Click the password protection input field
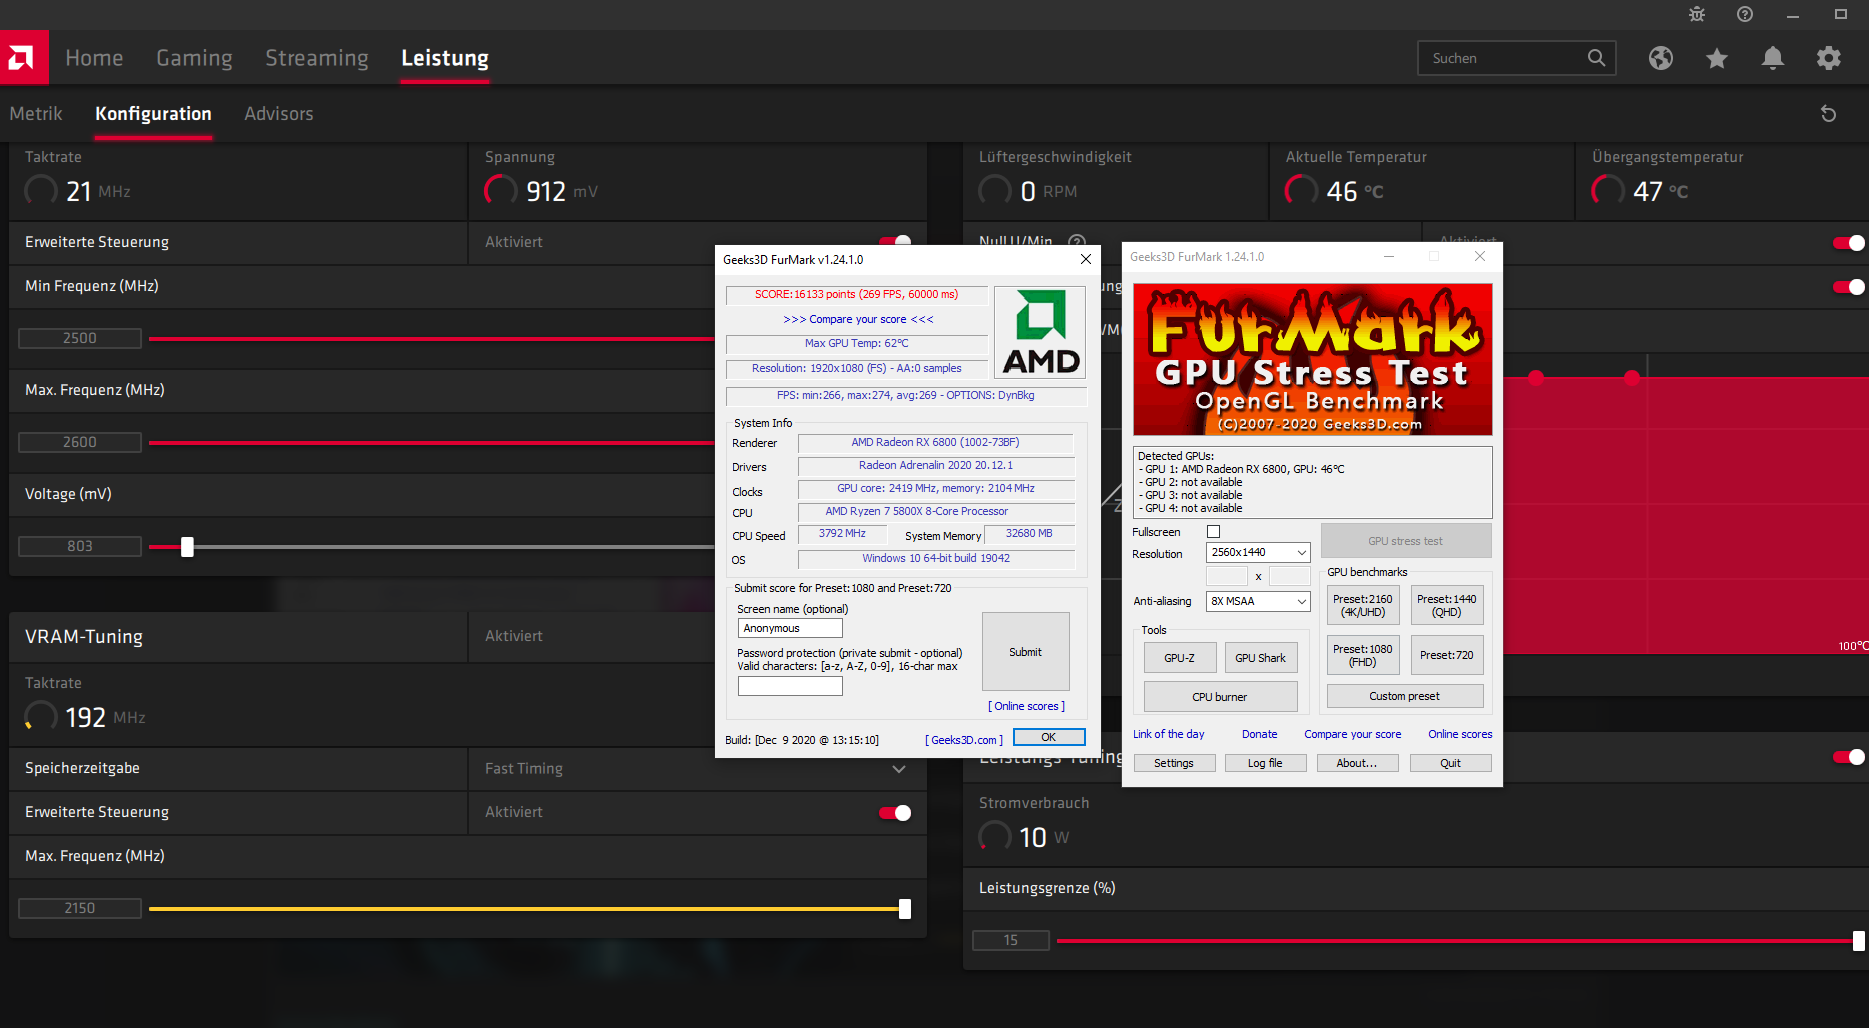 [x=790, y=686]
